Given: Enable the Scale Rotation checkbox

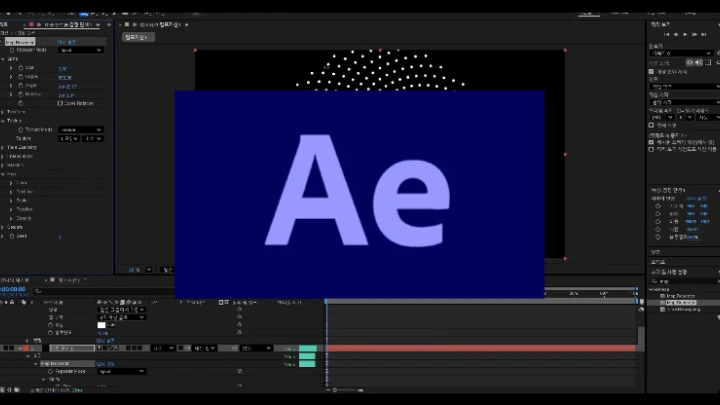Looking at the screenshot, I should tap(60, 103).
